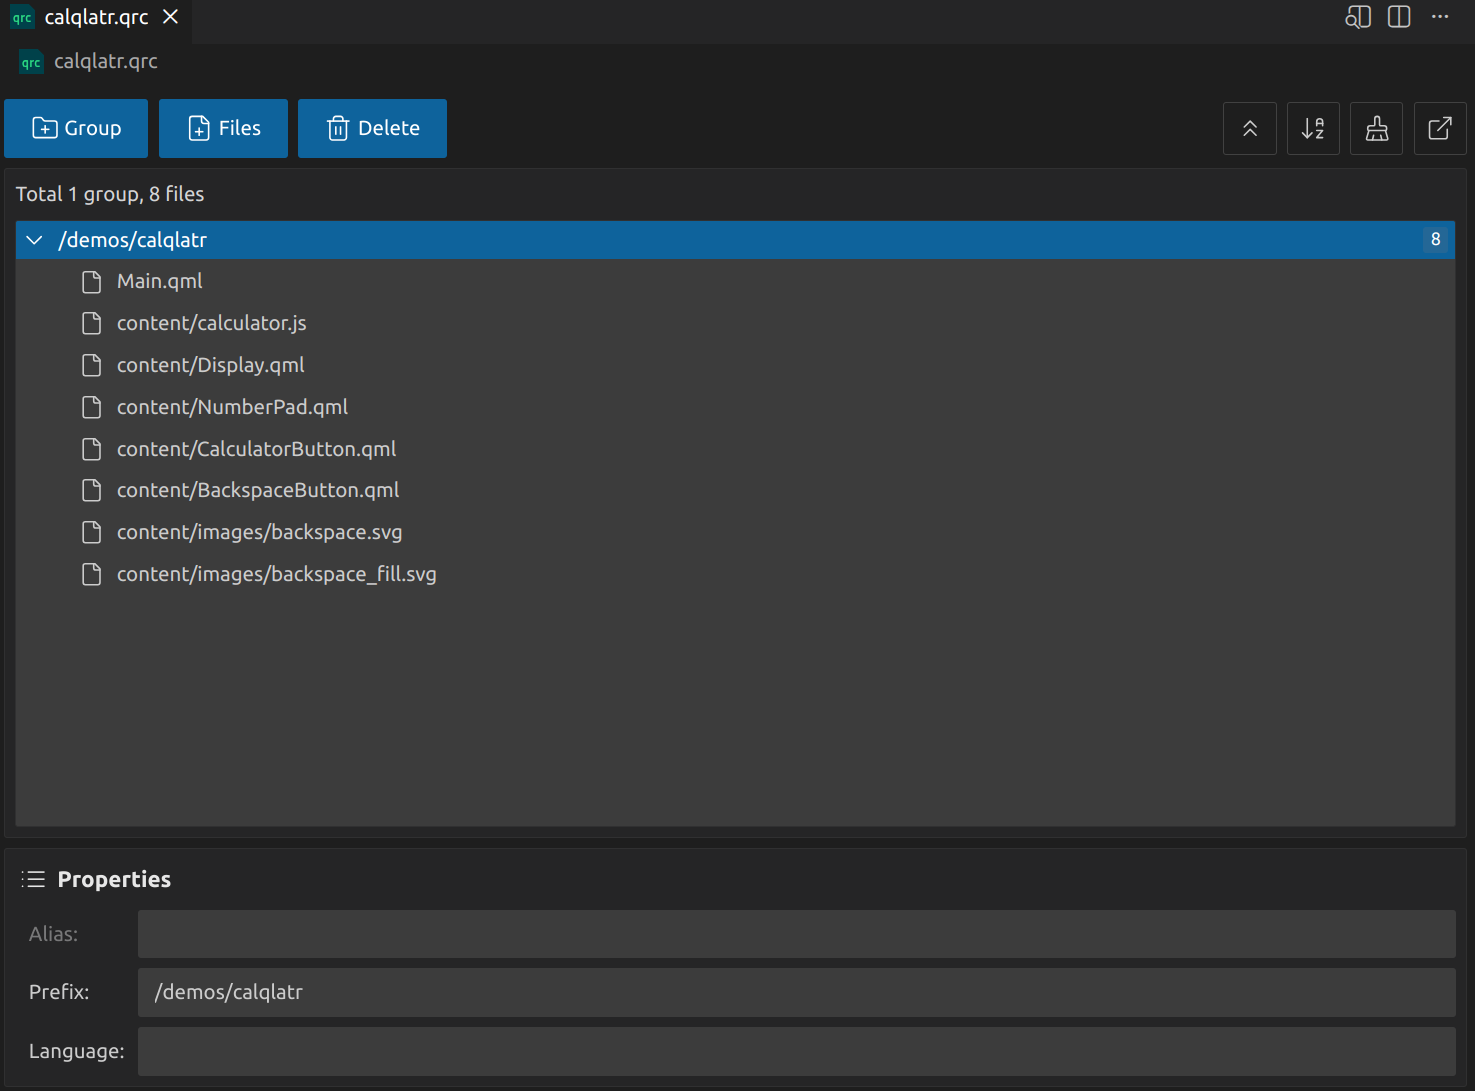1475x1091 pixels.
Task: Sort files alphabetically with A-Z icon
Action: (1313, 128)
